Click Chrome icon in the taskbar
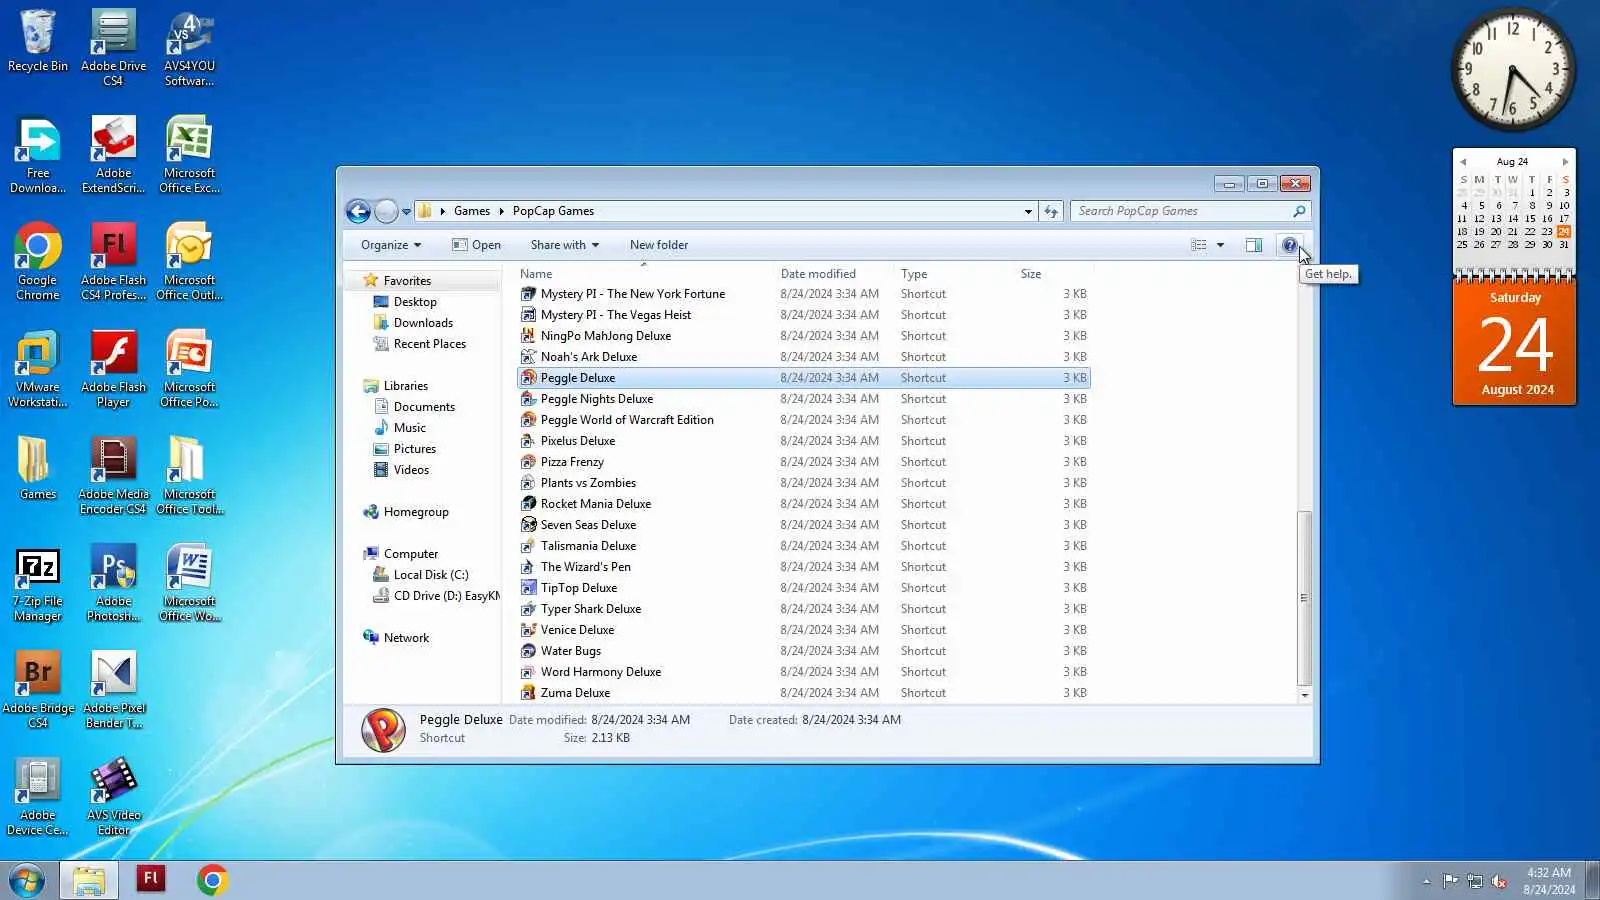The height and width of the screenshot is (900, 1600). [x=212, y=879]
